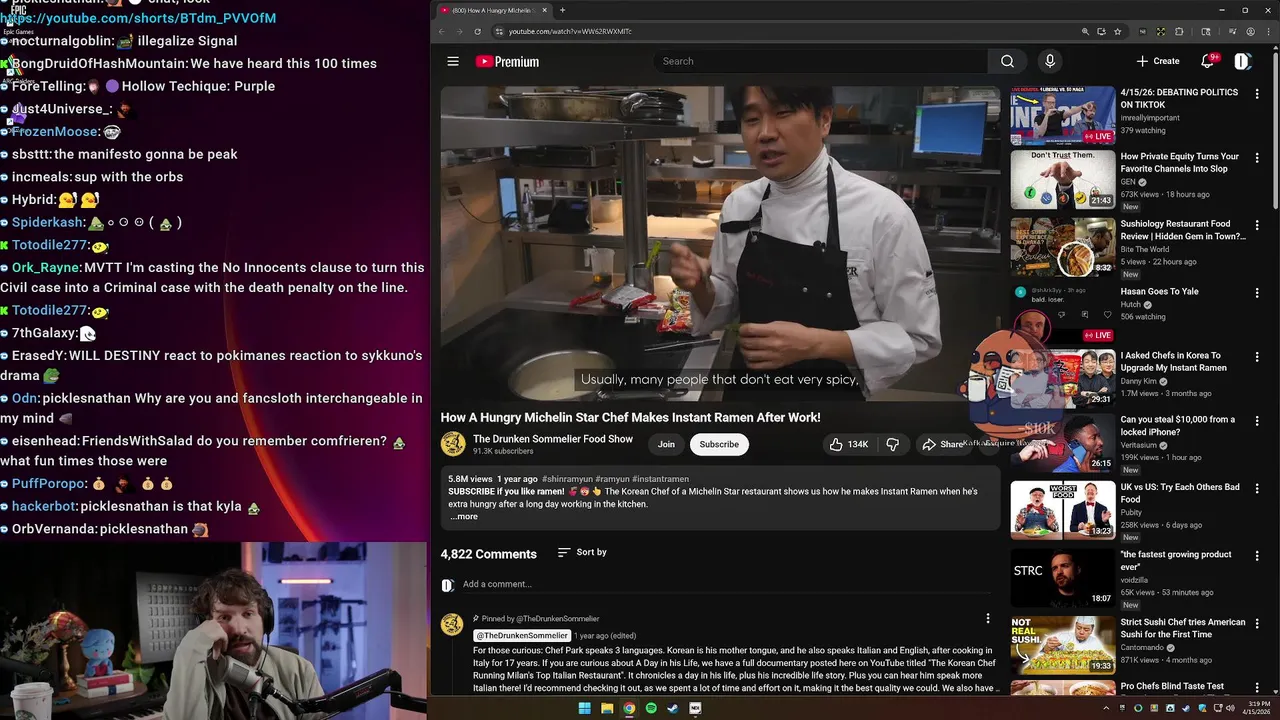Open YouTube notifications bell
The image size is (1280, 720).
(1207, 61)
